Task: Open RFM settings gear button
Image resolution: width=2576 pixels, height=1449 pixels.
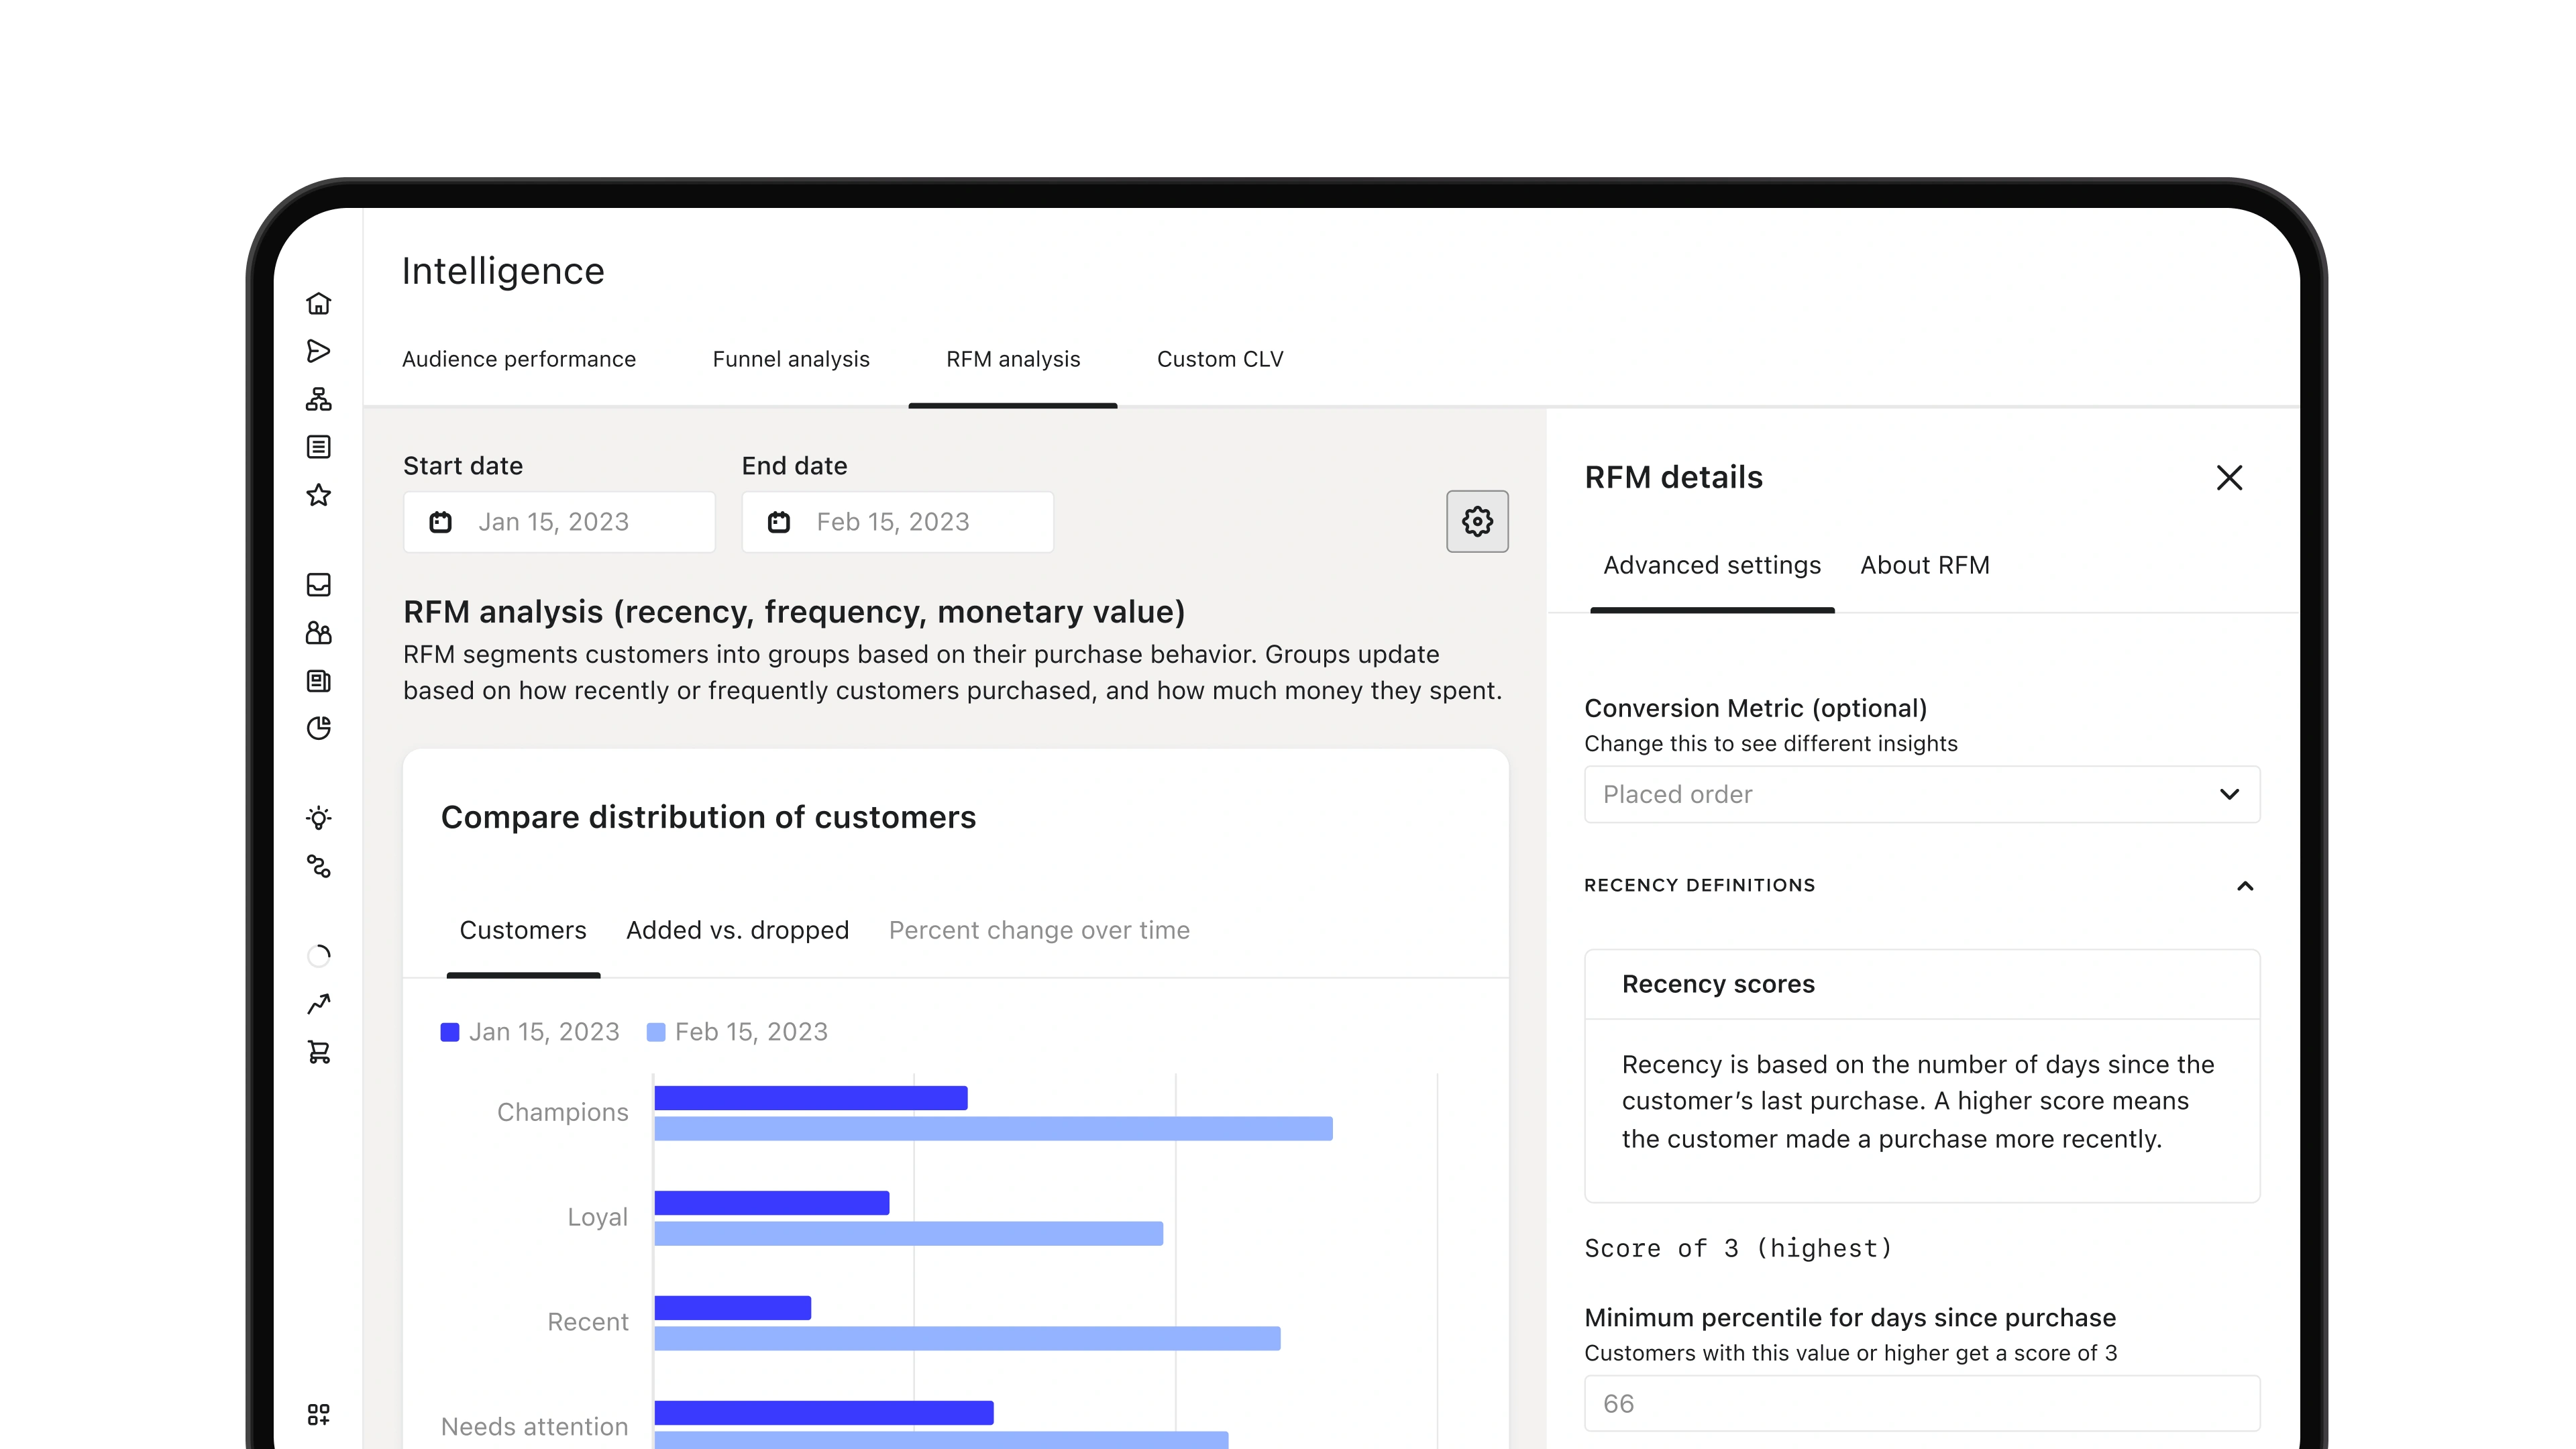Action: pos(1477,521)
